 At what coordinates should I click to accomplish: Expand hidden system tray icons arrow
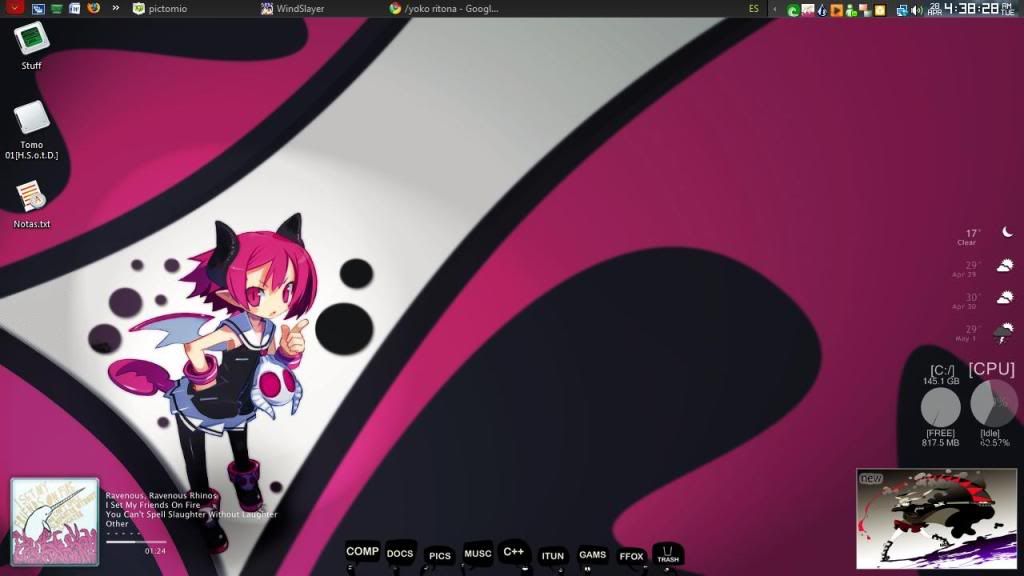[x=775, y=9]
